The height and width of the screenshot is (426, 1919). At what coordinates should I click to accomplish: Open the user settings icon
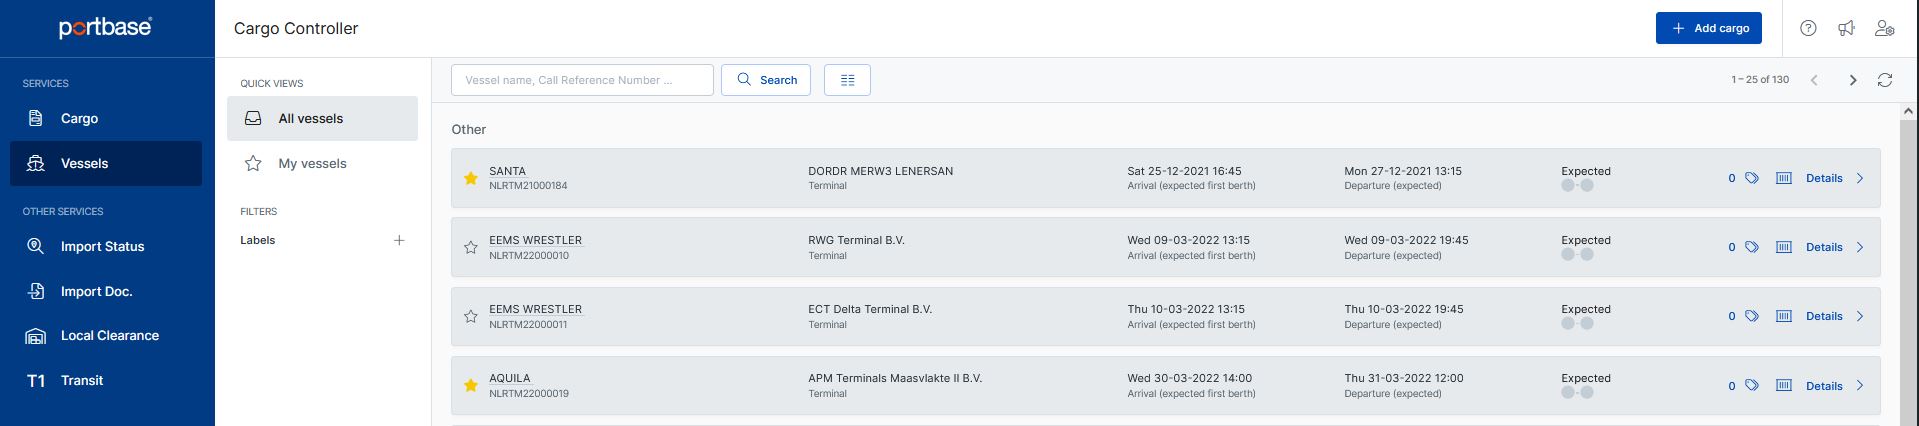tap(1884, 28)
